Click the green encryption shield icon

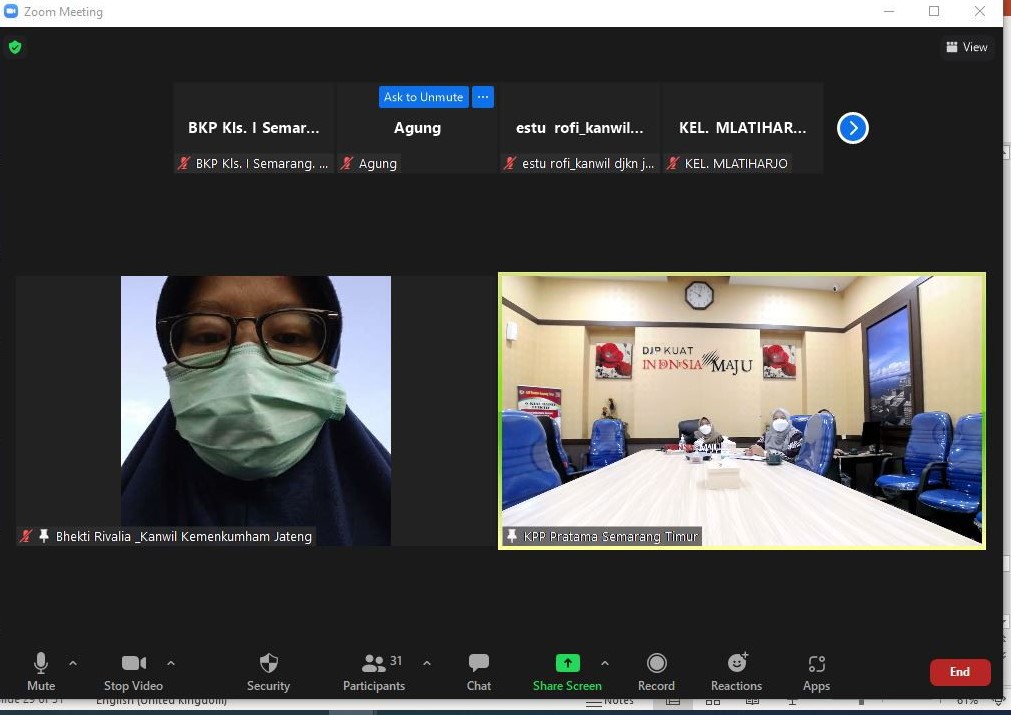[15, 47]
